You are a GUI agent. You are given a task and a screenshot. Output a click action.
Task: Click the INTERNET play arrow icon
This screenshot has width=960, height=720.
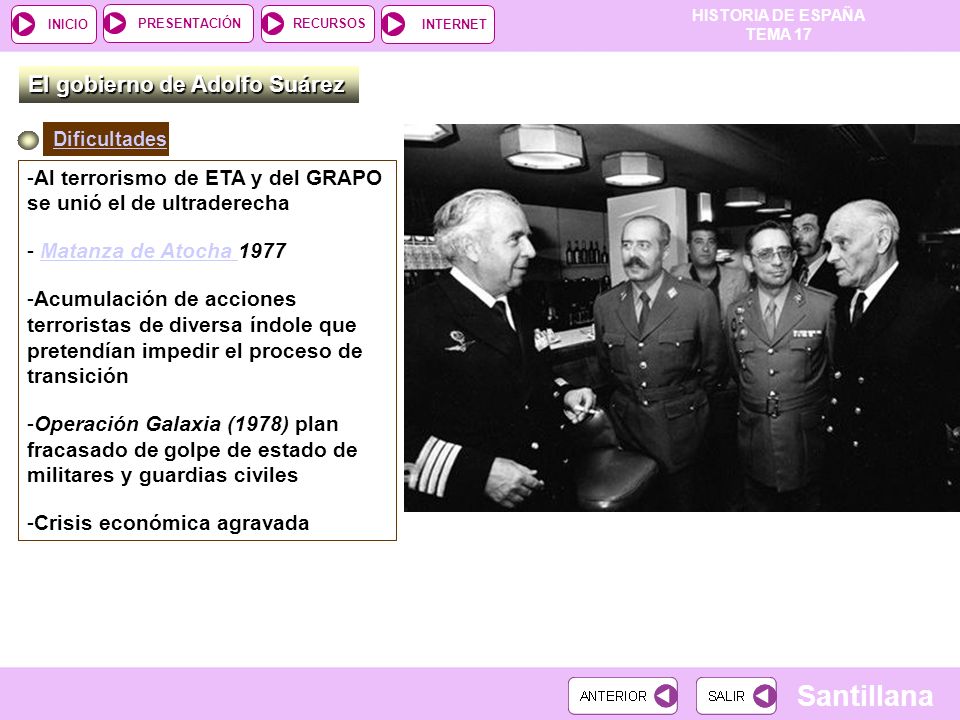(x=394, y=24)
